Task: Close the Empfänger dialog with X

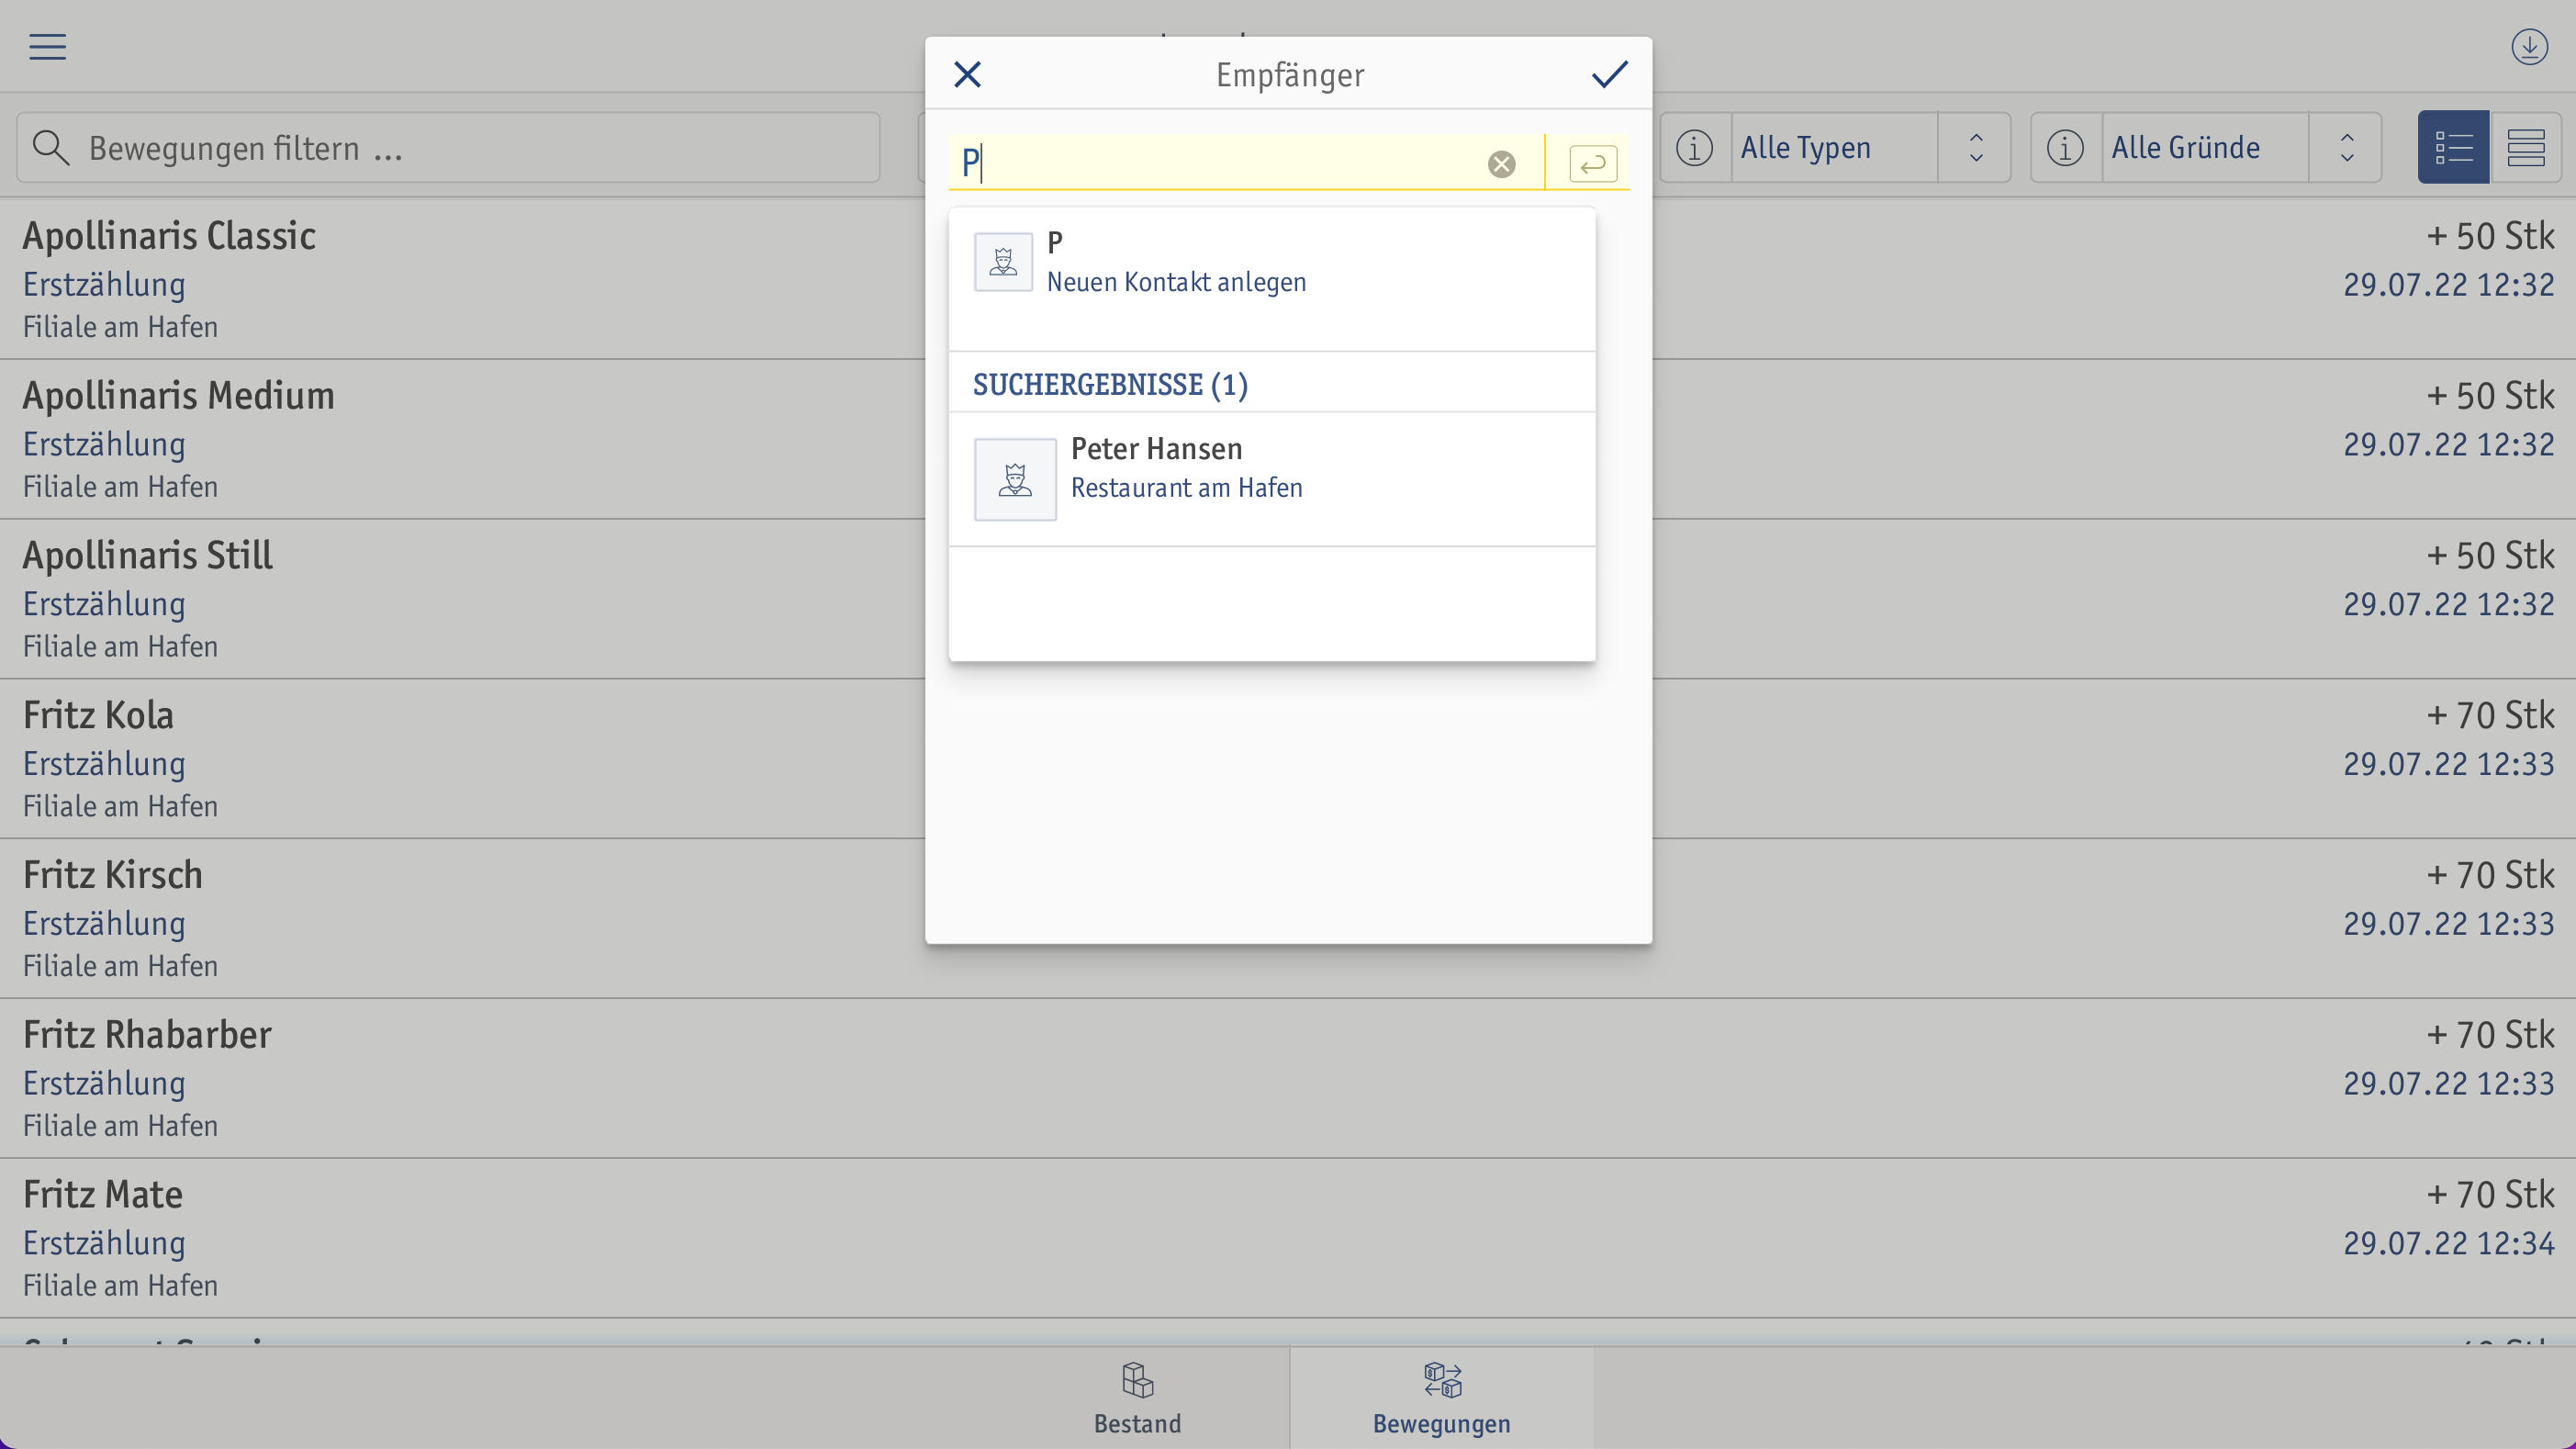Action: (967, 74)
